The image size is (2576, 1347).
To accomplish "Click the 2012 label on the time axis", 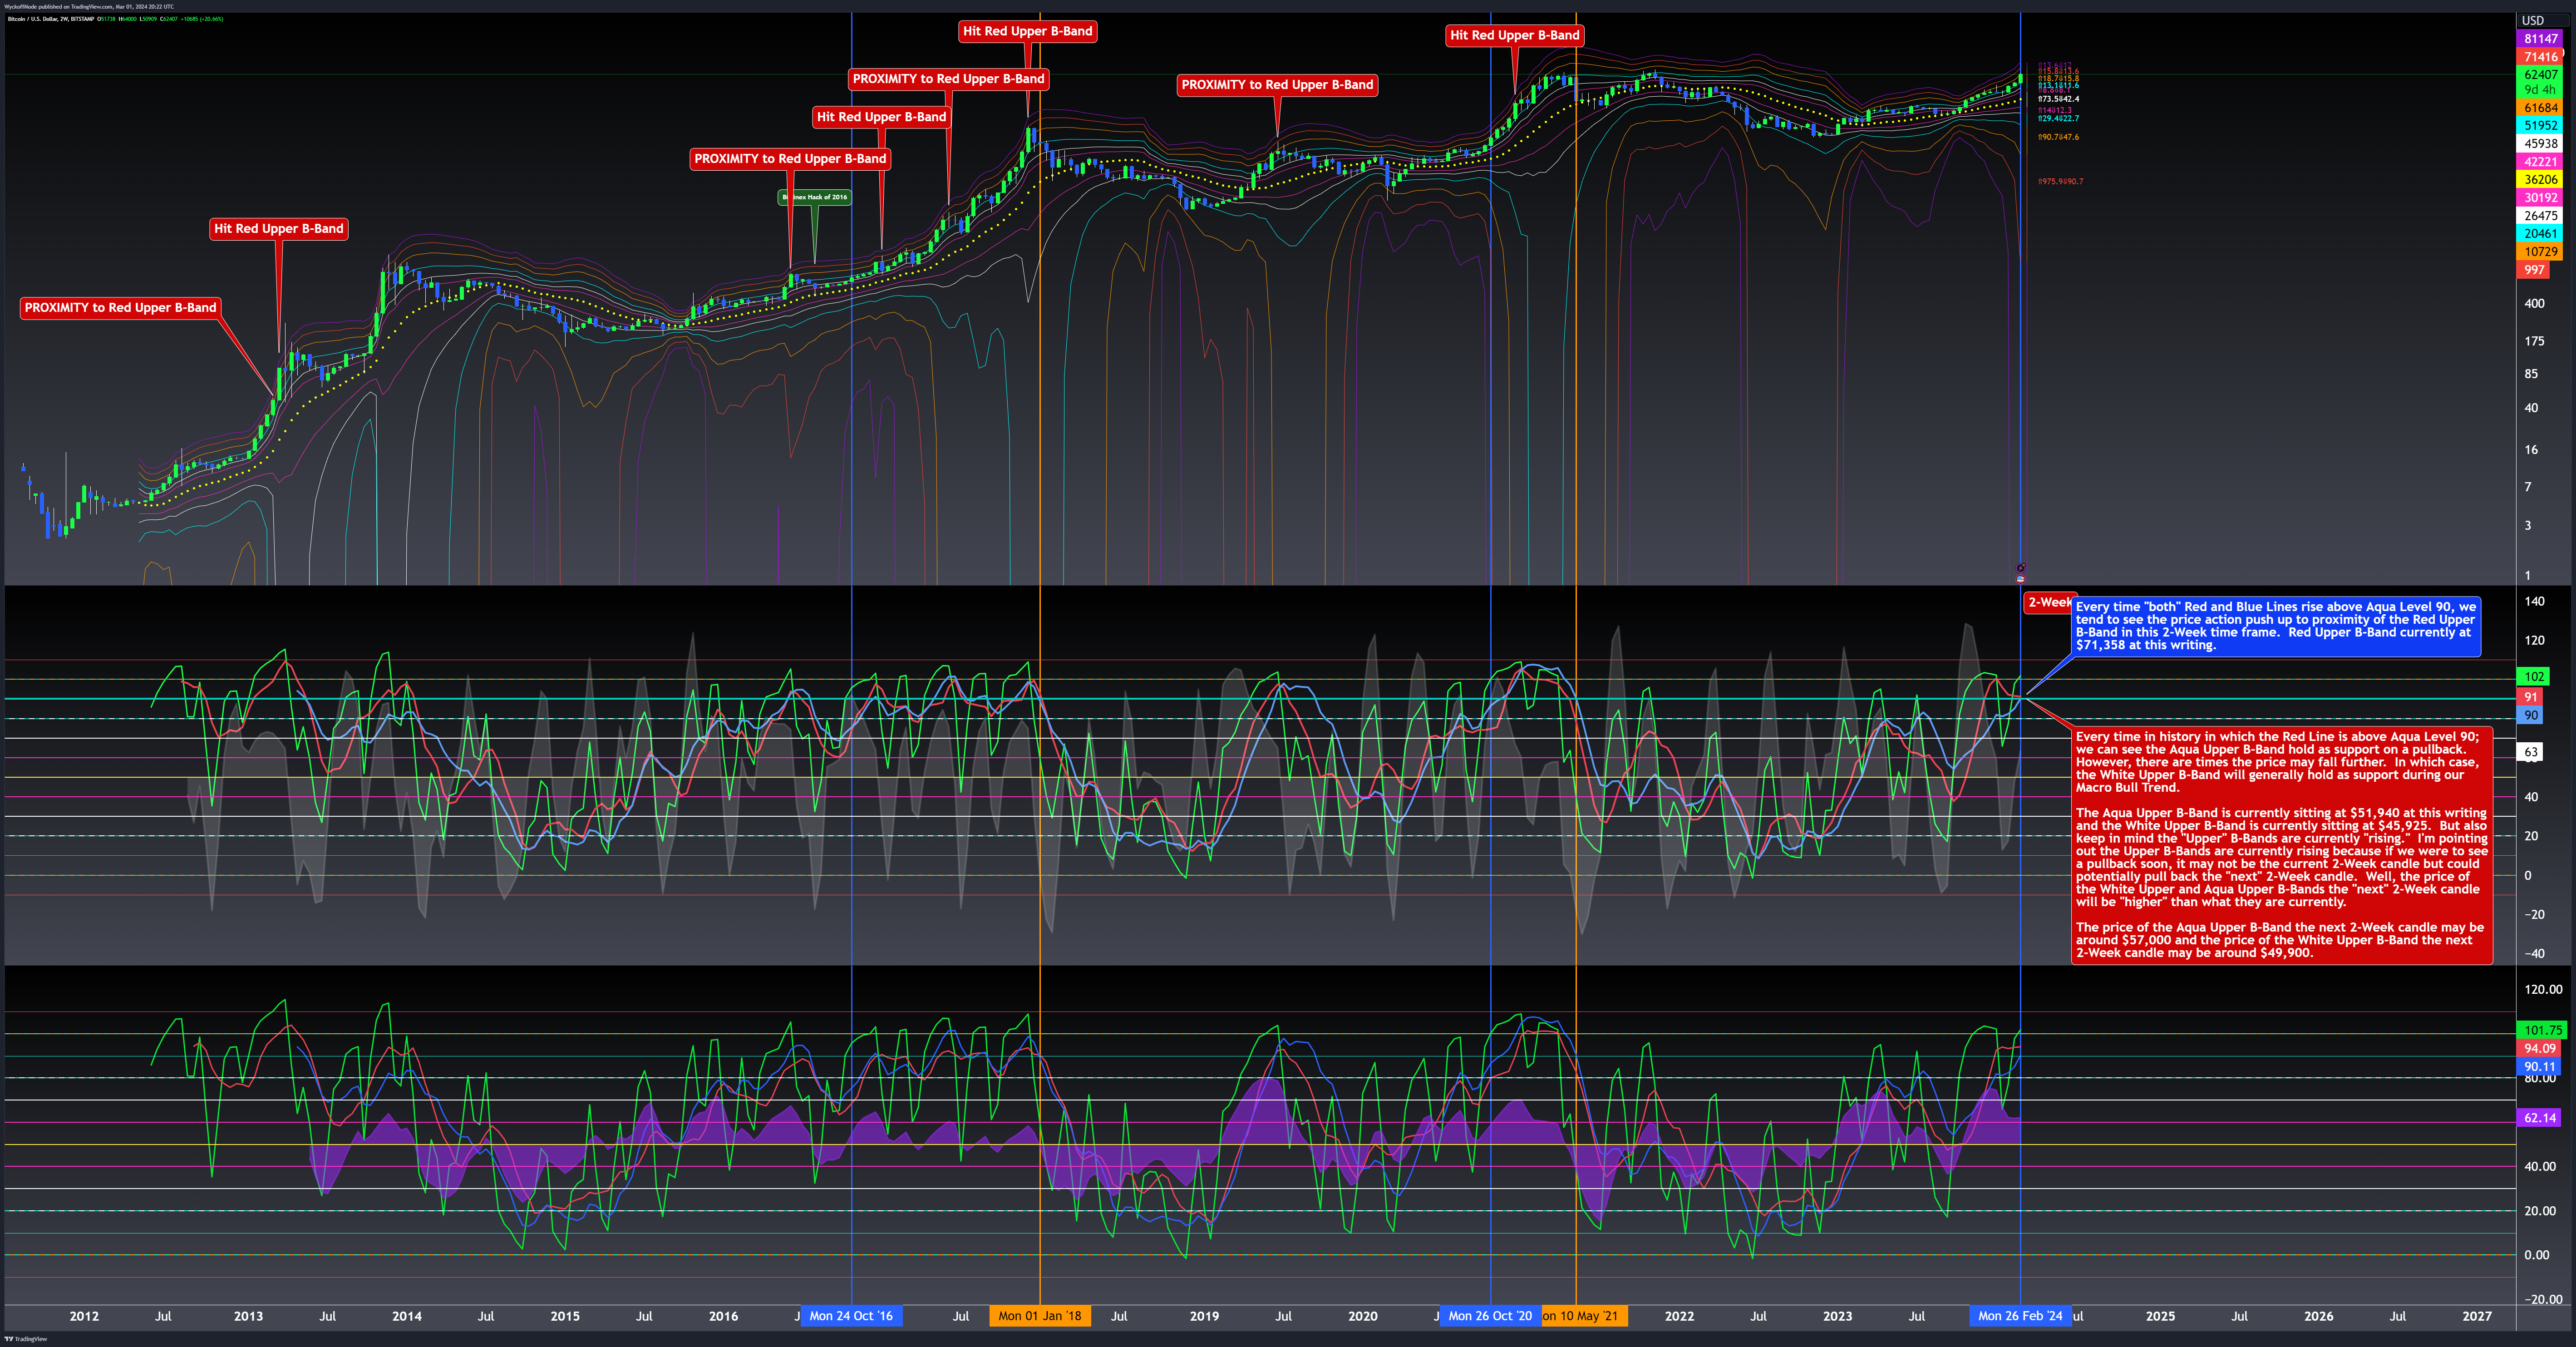I will (x=84, y=1316).
